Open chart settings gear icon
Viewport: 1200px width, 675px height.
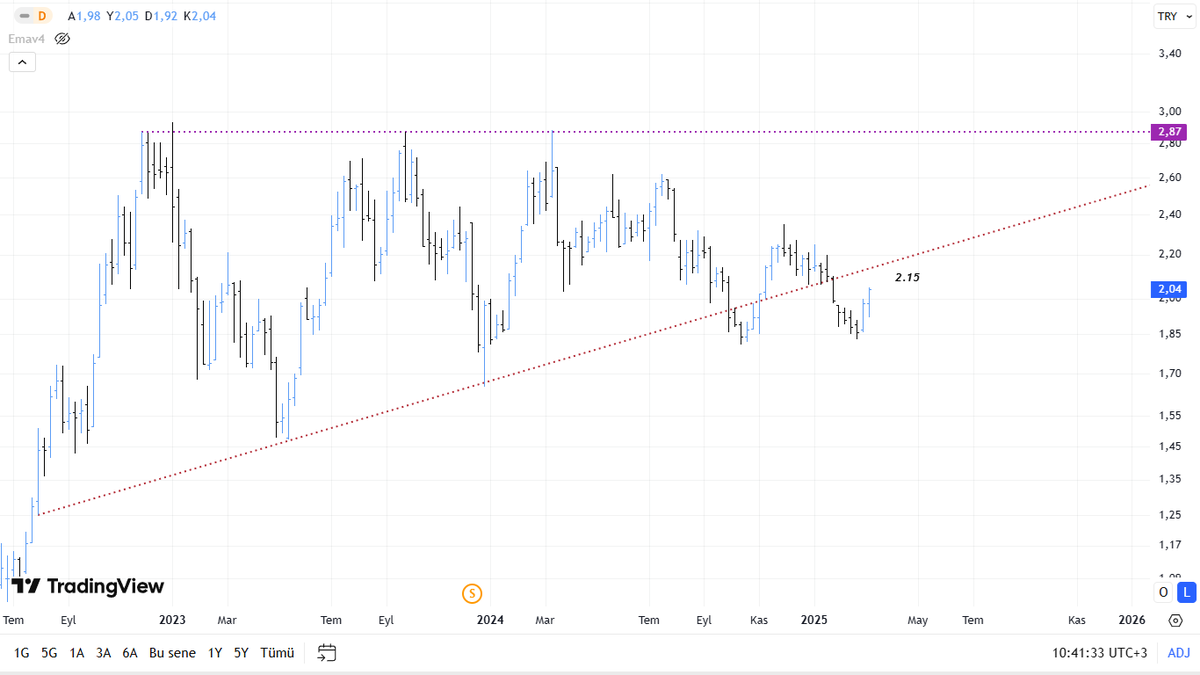(1175, 620)
